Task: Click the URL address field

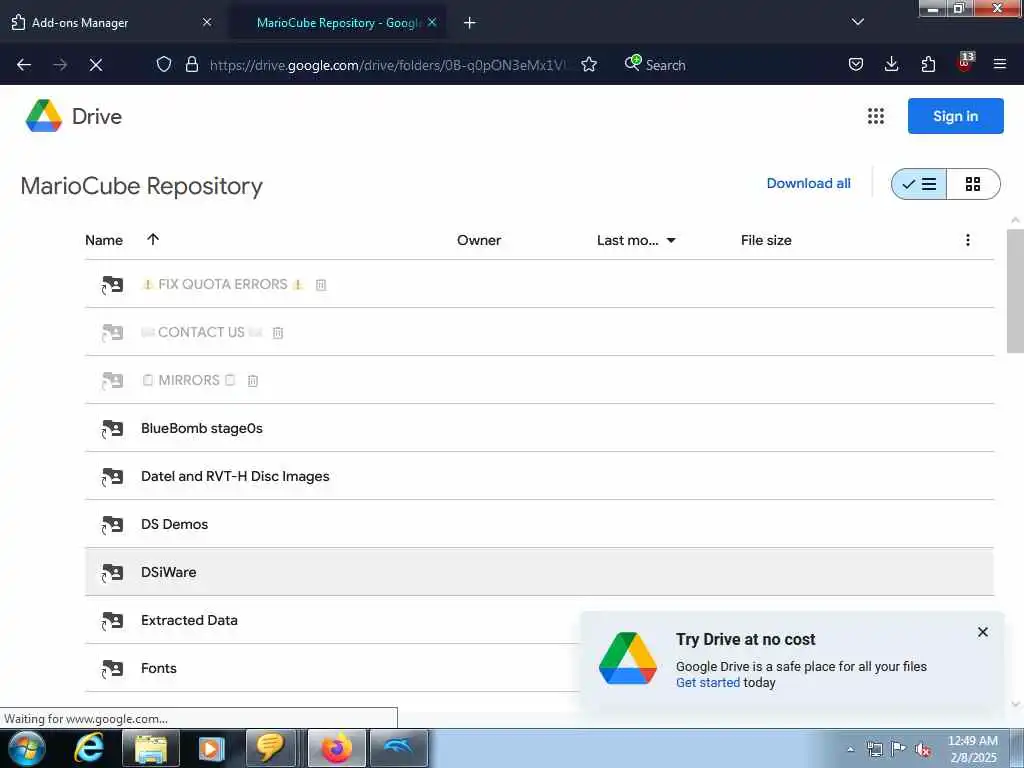Action: 392,65
